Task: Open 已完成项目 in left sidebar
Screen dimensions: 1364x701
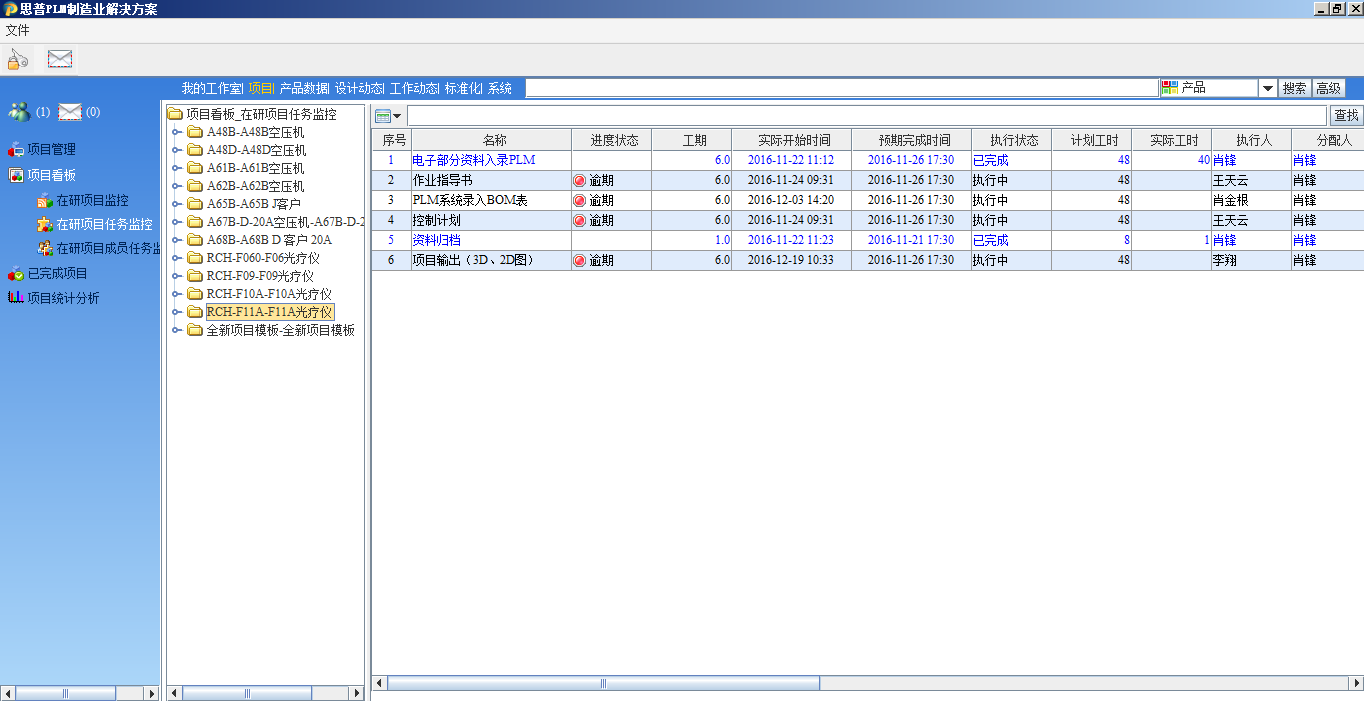Action: [x=56, y=274]
